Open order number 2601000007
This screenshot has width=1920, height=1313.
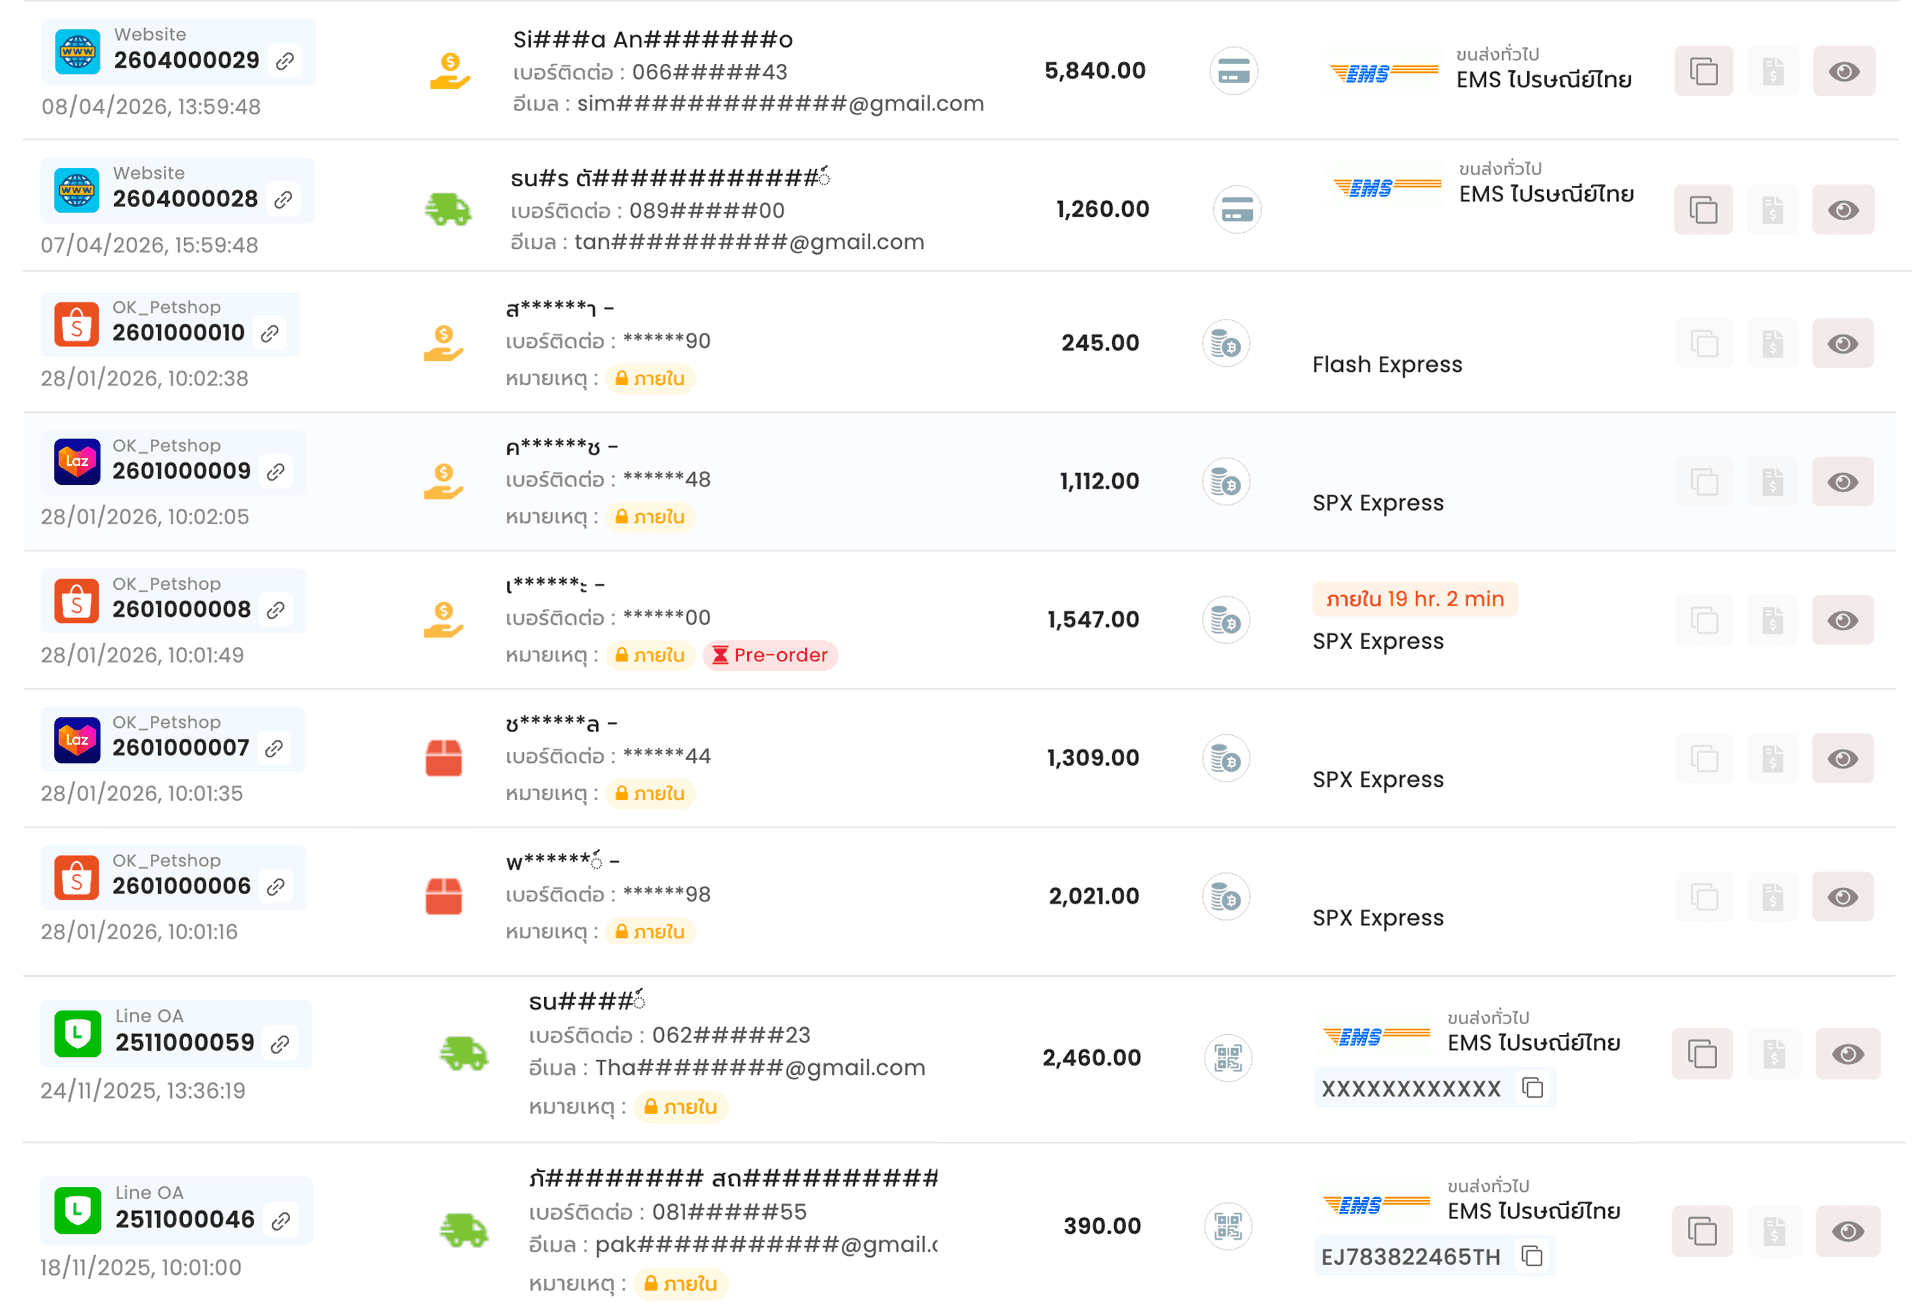click(181, 747)
